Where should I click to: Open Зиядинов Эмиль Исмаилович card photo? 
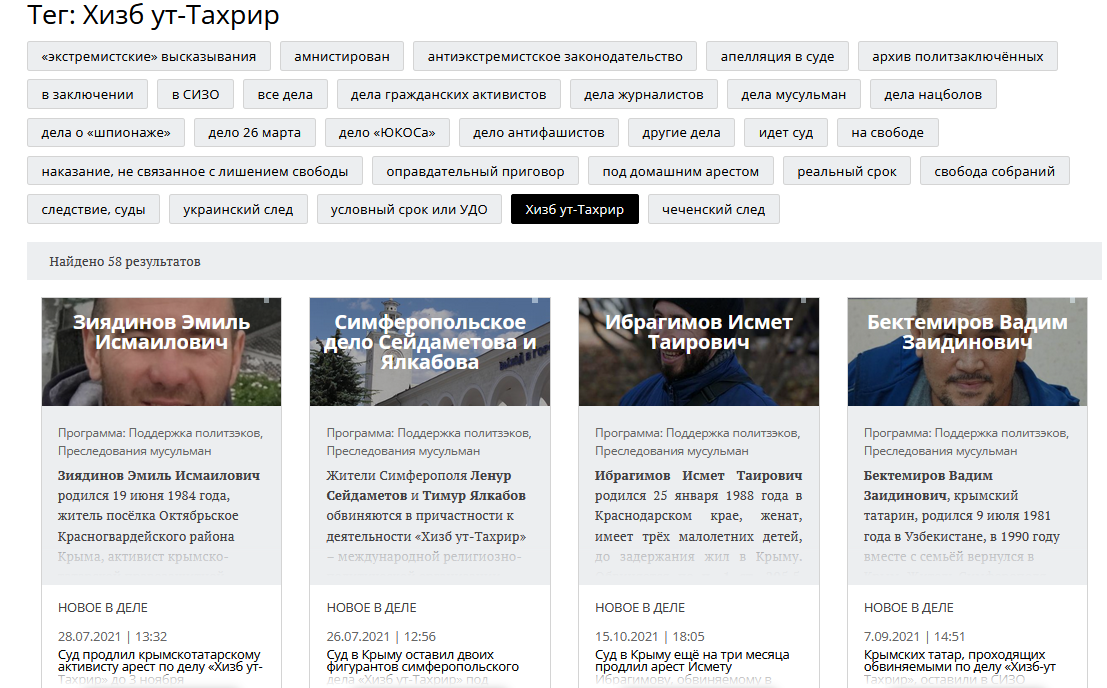point(161,351)
